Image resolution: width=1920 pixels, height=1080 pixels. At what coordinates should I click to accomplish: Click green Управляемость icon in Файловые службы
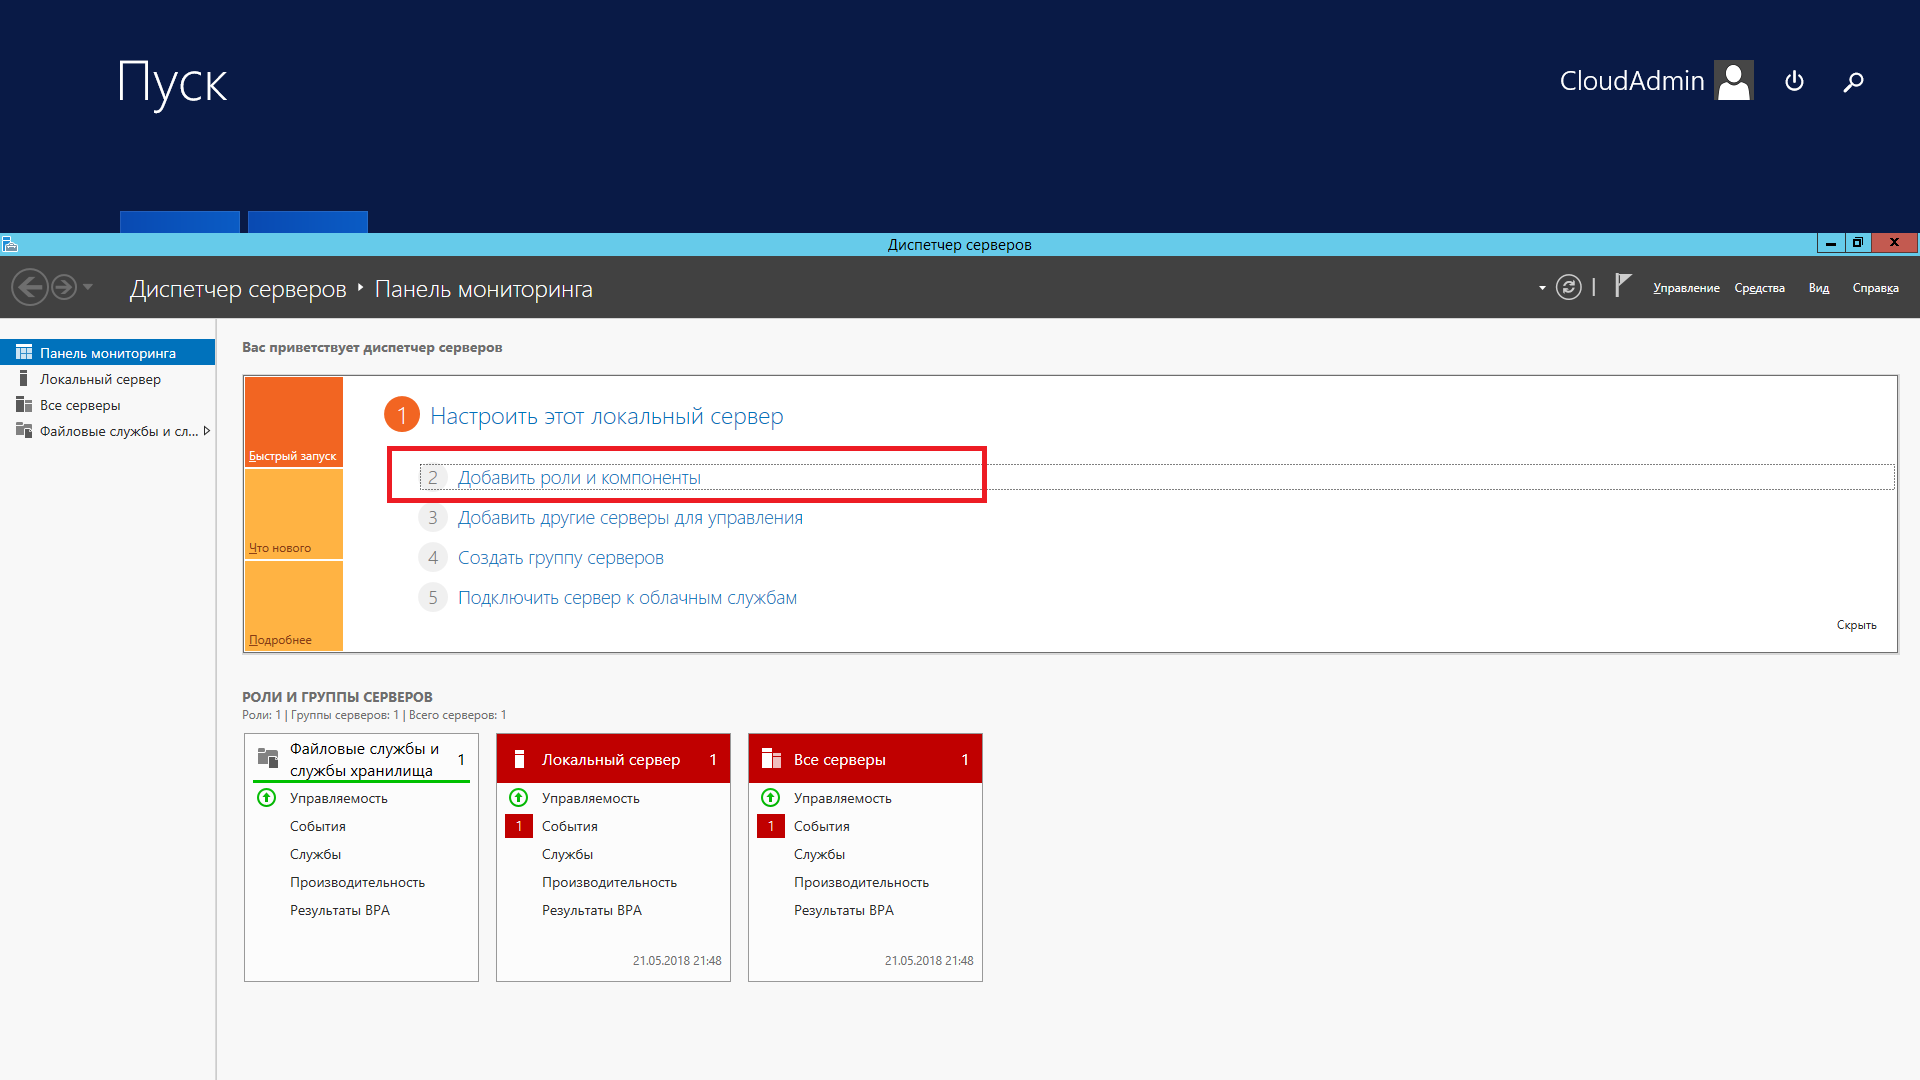[266, 798]
